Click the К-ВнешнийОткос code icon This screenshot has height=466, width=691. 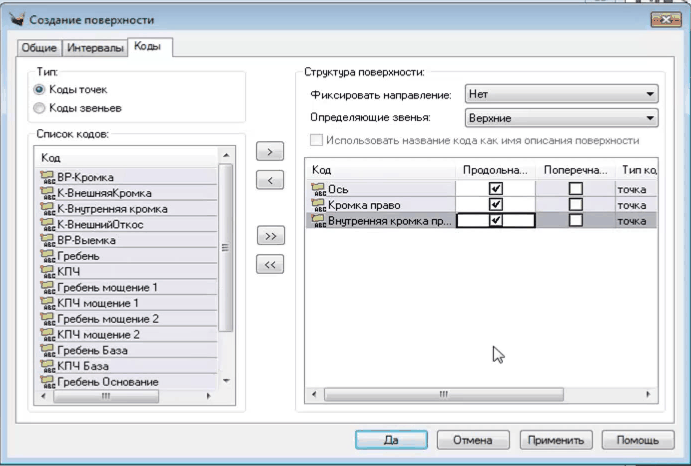pyautogui.click(x=47, y=224)
